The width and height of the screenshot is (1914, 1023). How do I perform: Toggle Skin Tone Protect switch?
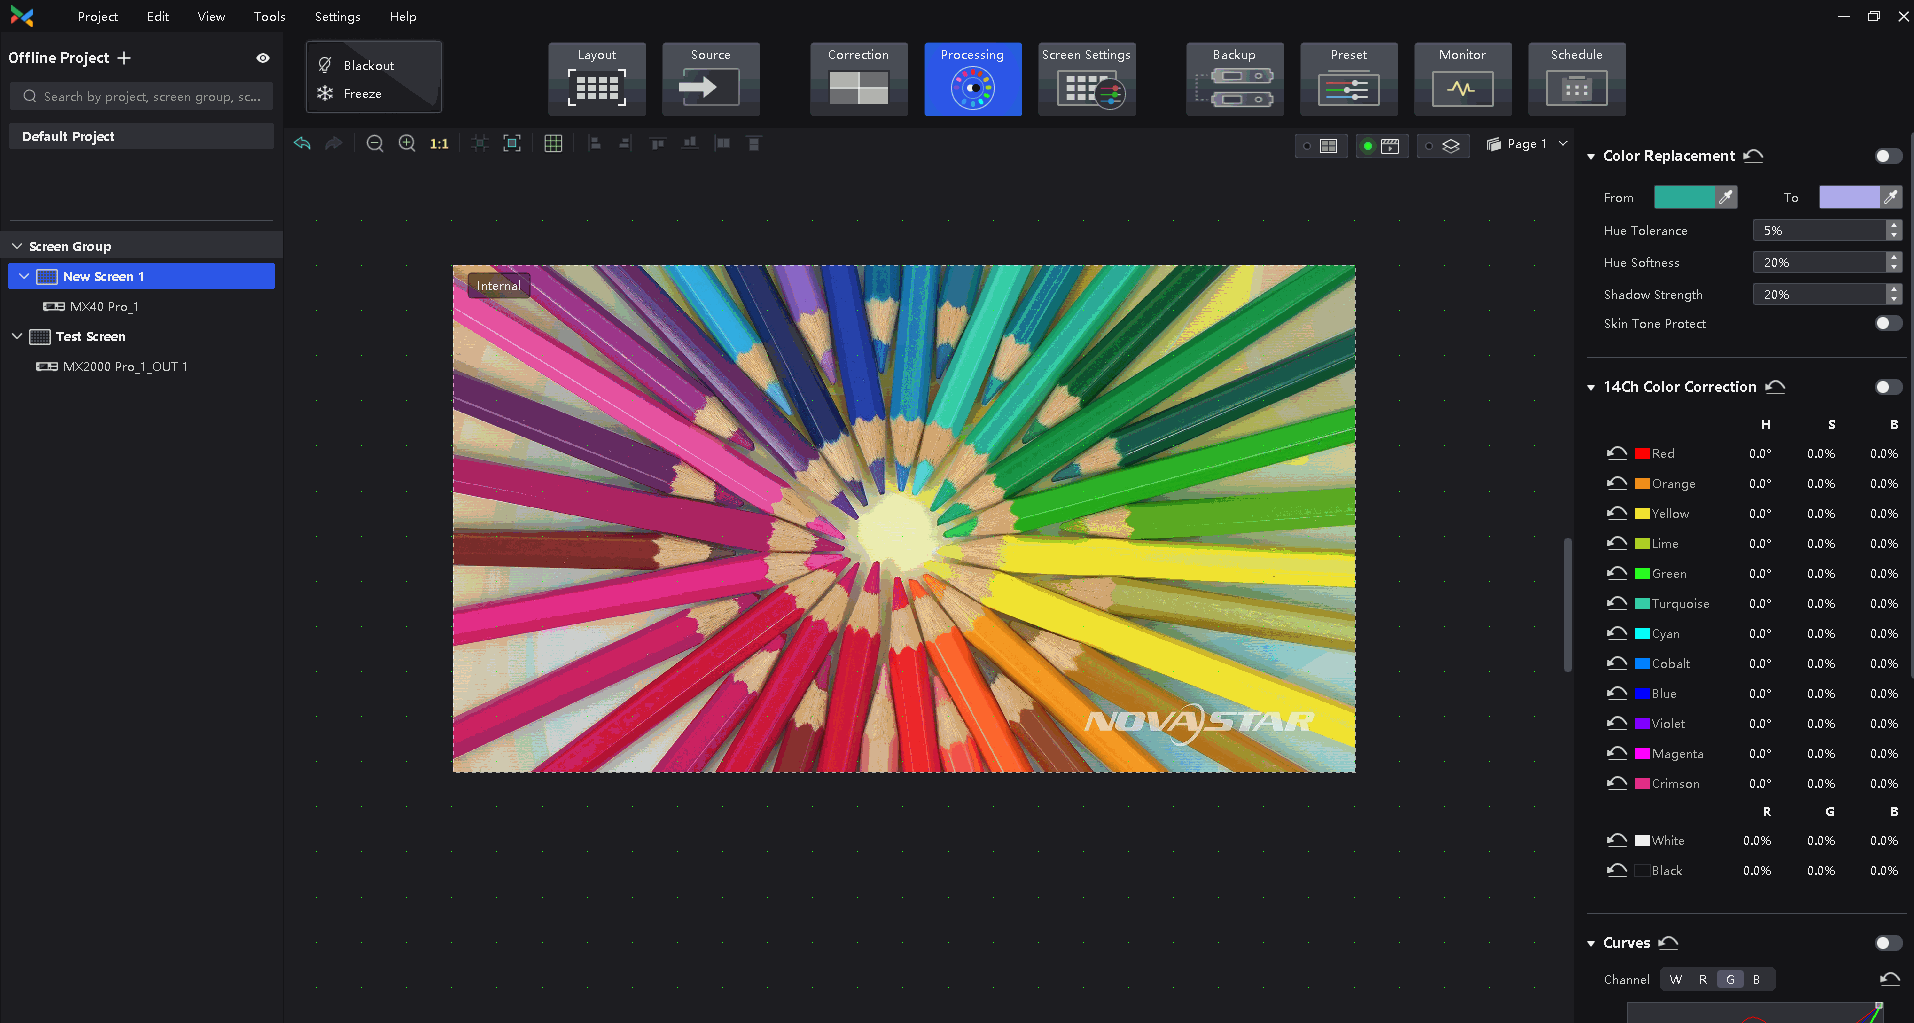click(x=1888, y=323)
